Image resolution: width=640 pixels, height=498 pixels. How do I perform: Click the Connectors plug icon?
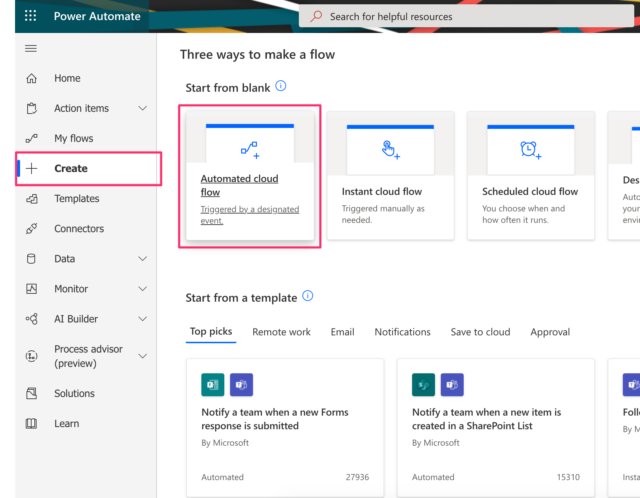tap(31, 229)
